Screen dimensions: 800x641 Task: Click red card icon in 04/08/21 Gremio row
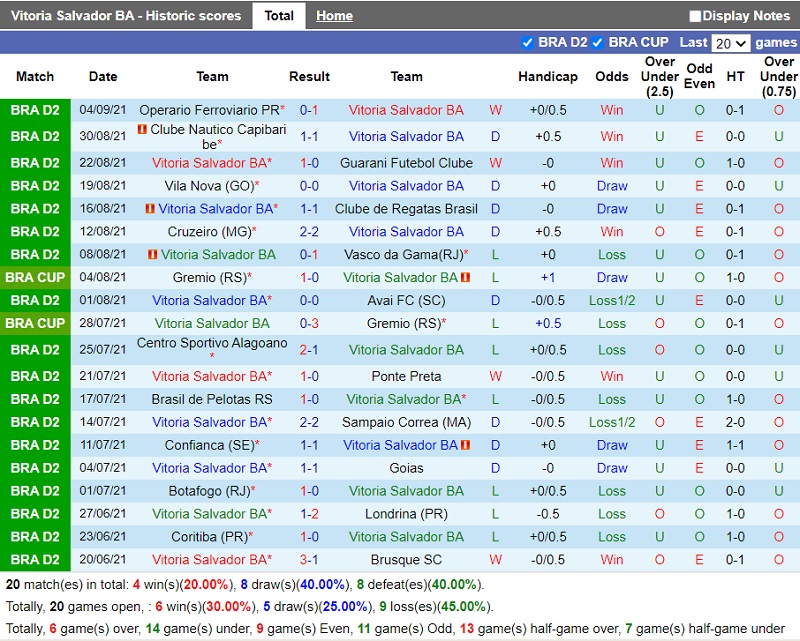pos(466,278)
